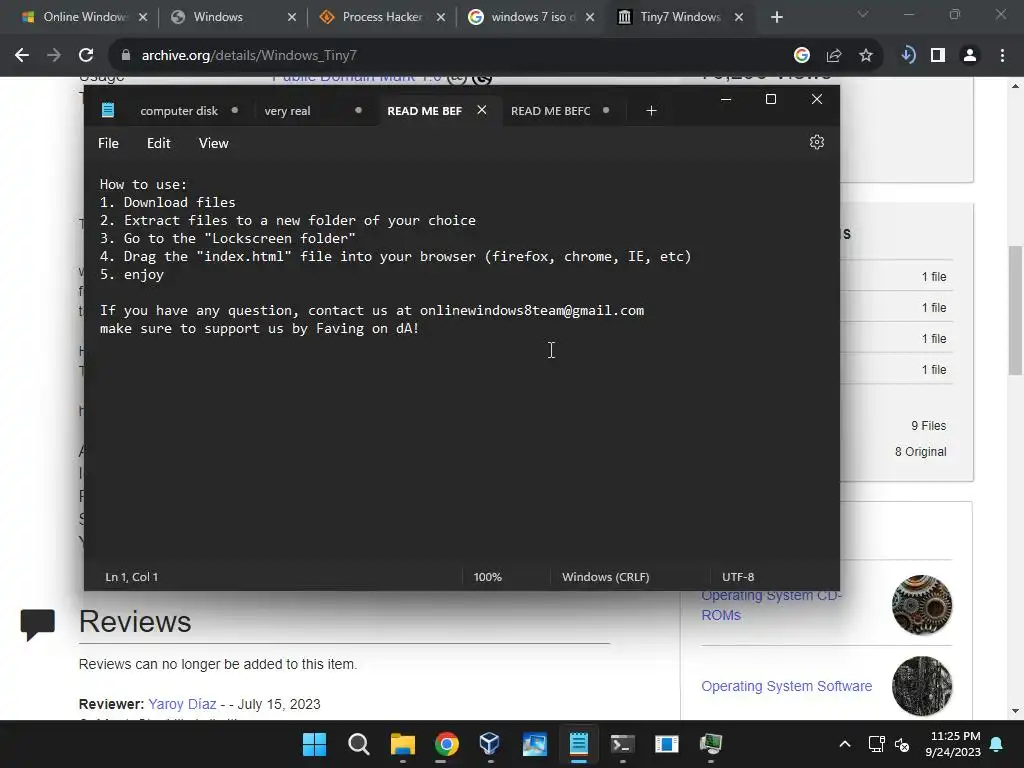Click the volume muted tray icon
1024x768 pixels.
(x=902, y=744)
